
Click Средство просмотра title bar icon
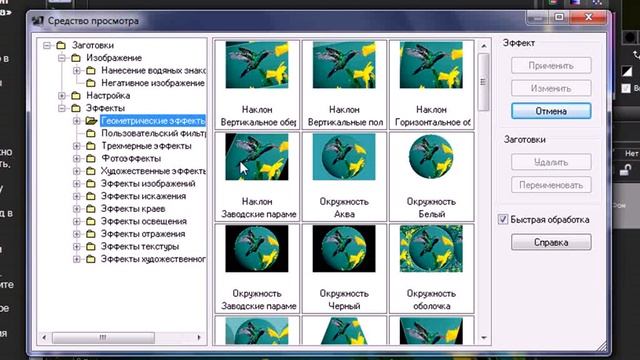pos(38,20)
